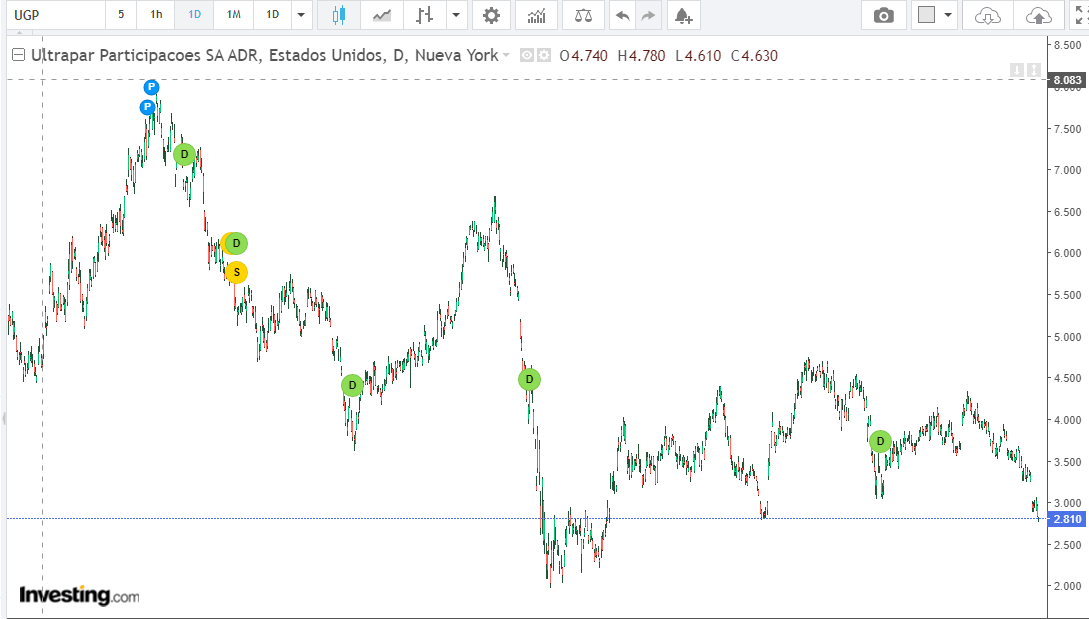Click the blue 2.810 current price label

pyautogui.click(x=1067, y=519)
